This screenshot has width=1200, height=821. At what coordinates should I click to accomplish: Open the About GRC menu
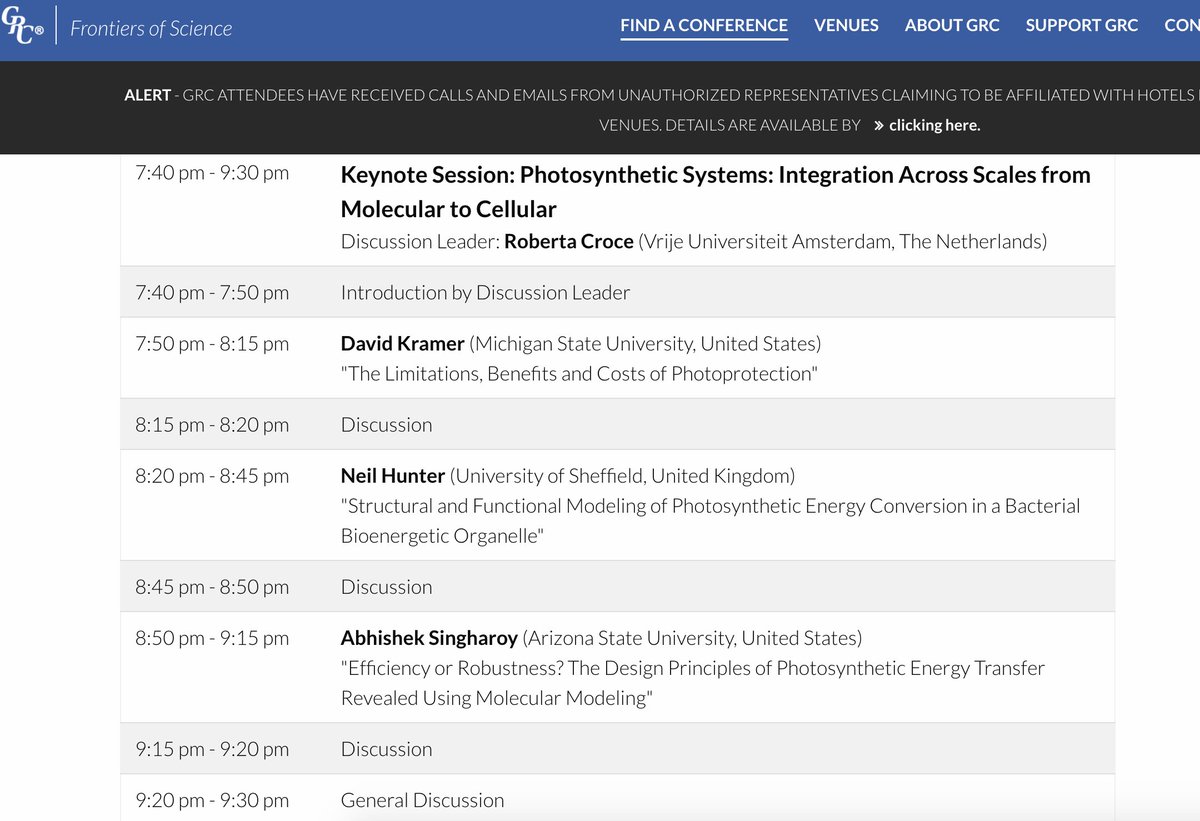(952, 25)
